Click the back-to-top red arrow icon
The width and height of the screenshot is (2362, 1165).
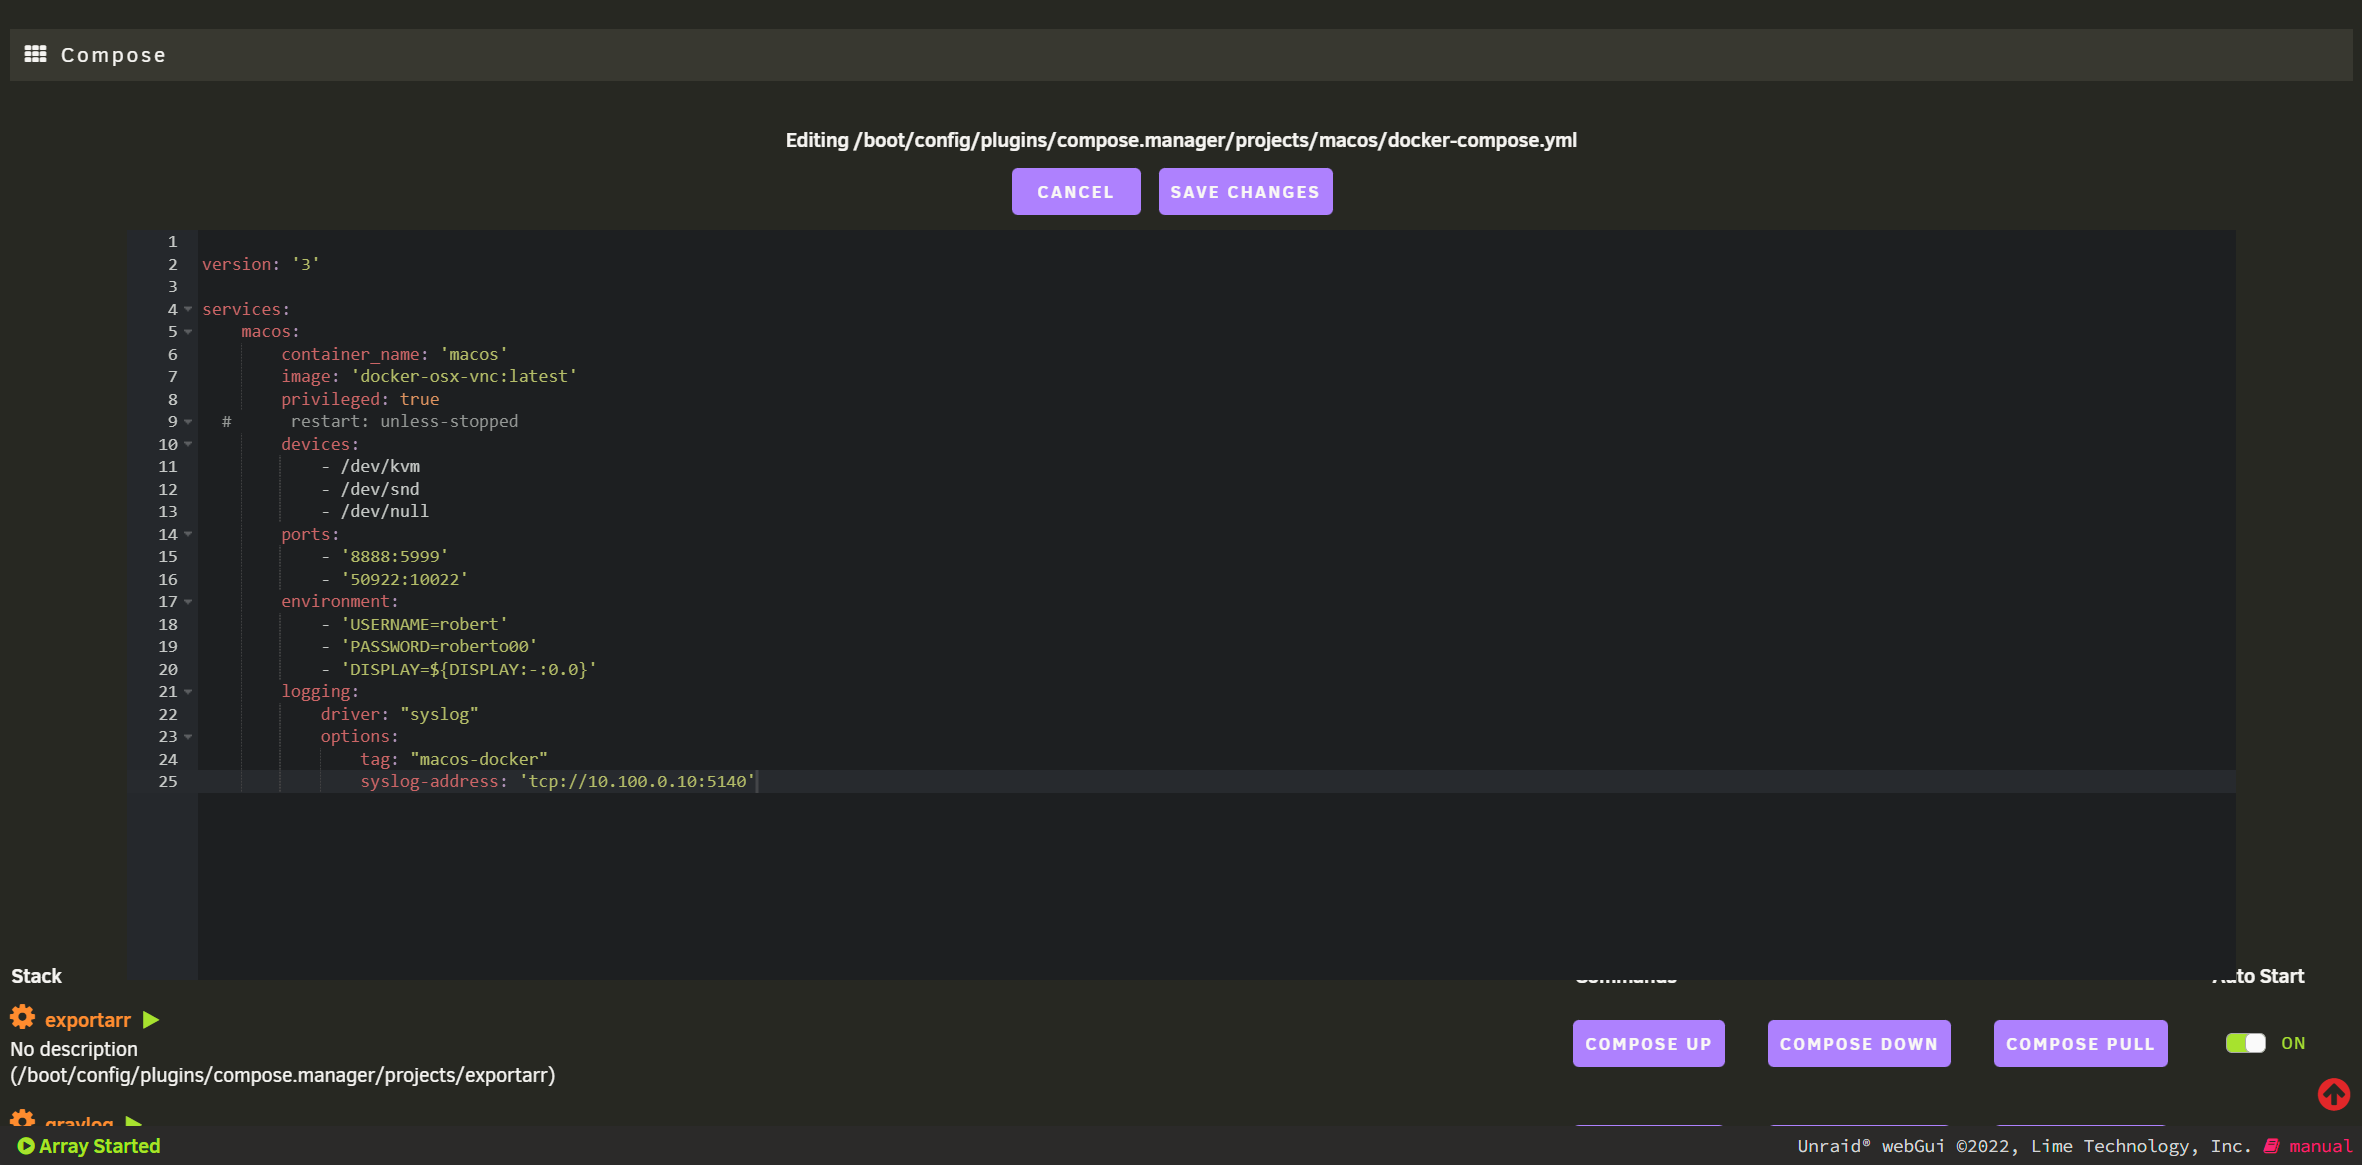pyautogui.click(x=2333, y=1094)
